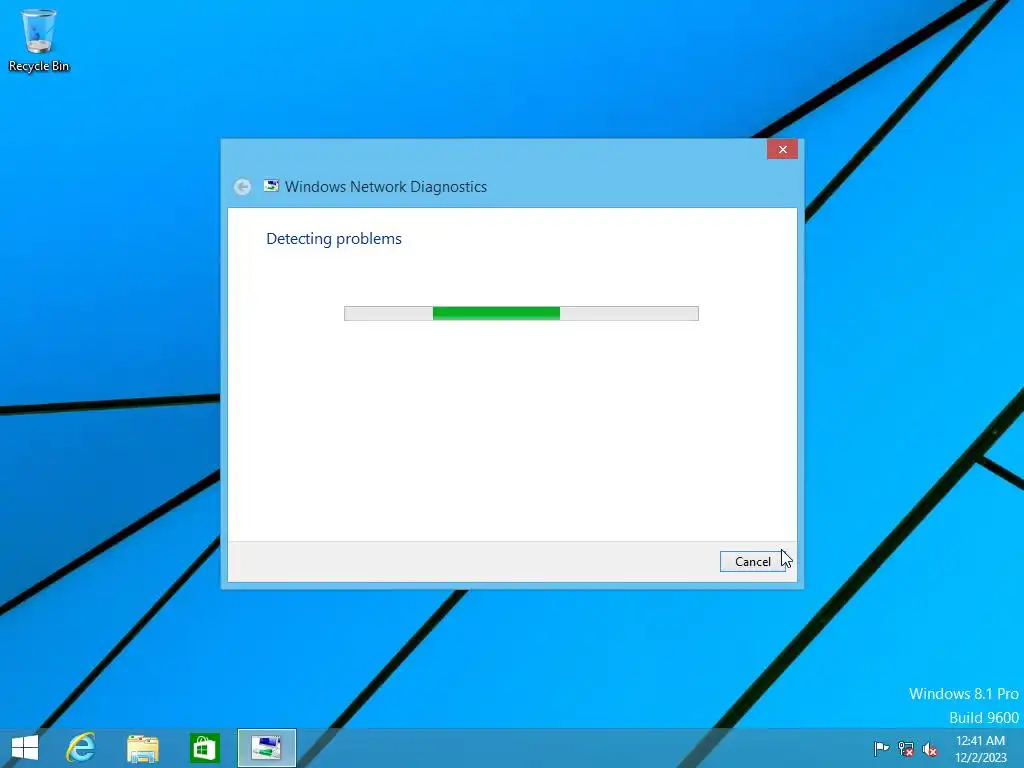1024x768 pixels.
Task: Go back using the wizard back arrow
Action: [242, 187]
